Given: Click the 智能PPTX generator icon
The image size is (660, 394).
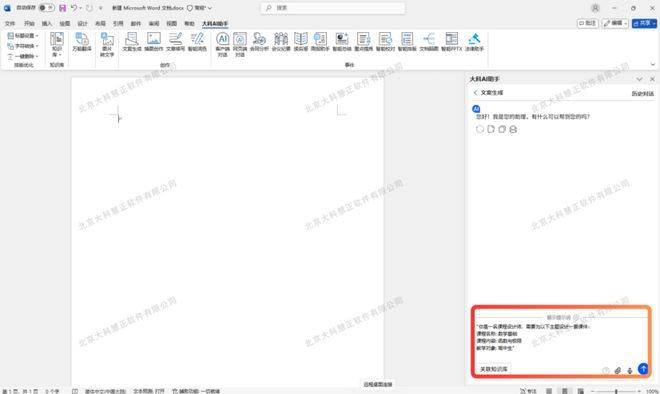Looking at the screenshot, I should (452, 42).
